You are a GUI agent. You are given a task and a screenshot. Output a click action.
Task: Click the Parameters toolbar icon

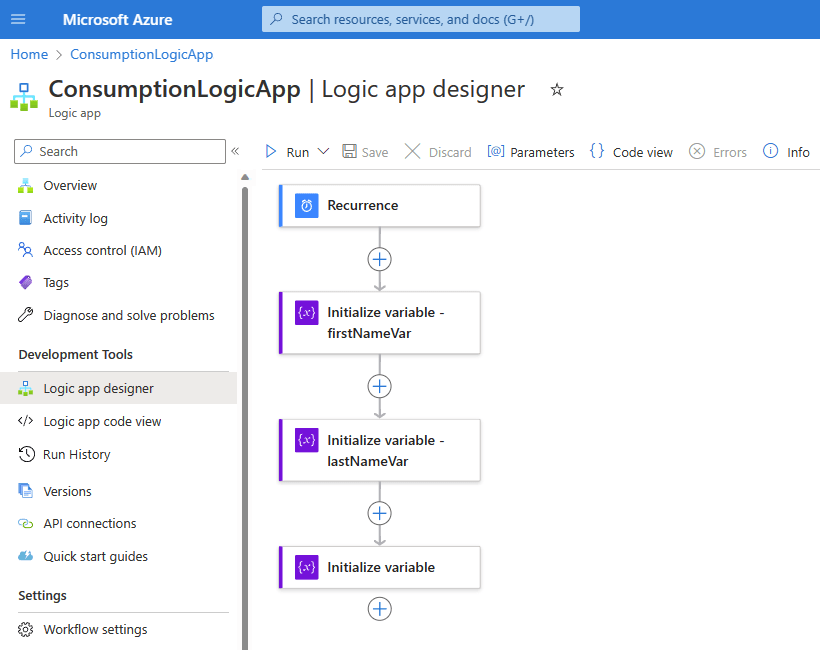[496, 151]
